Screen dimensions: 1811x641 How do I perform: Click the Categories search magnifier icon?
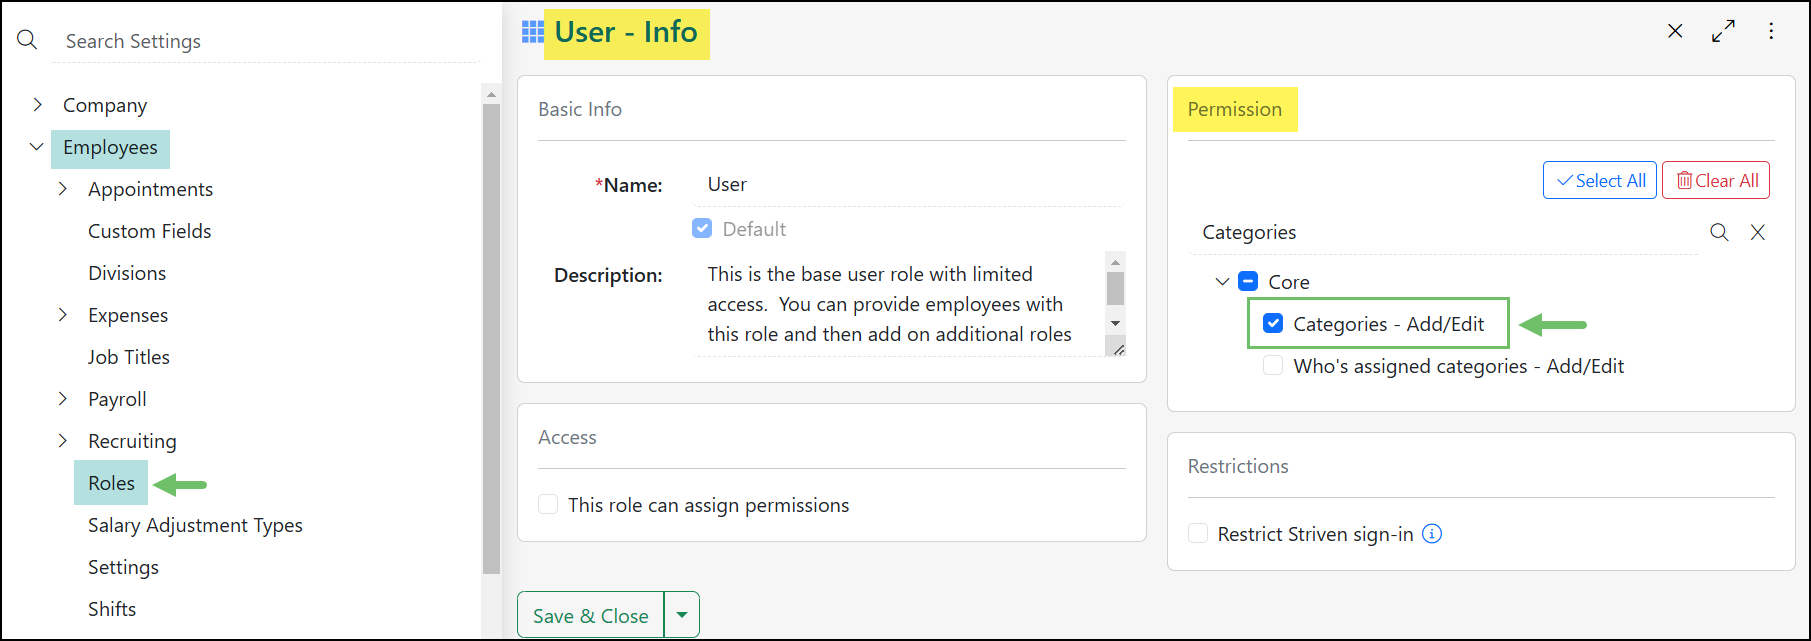(1719, 232)
